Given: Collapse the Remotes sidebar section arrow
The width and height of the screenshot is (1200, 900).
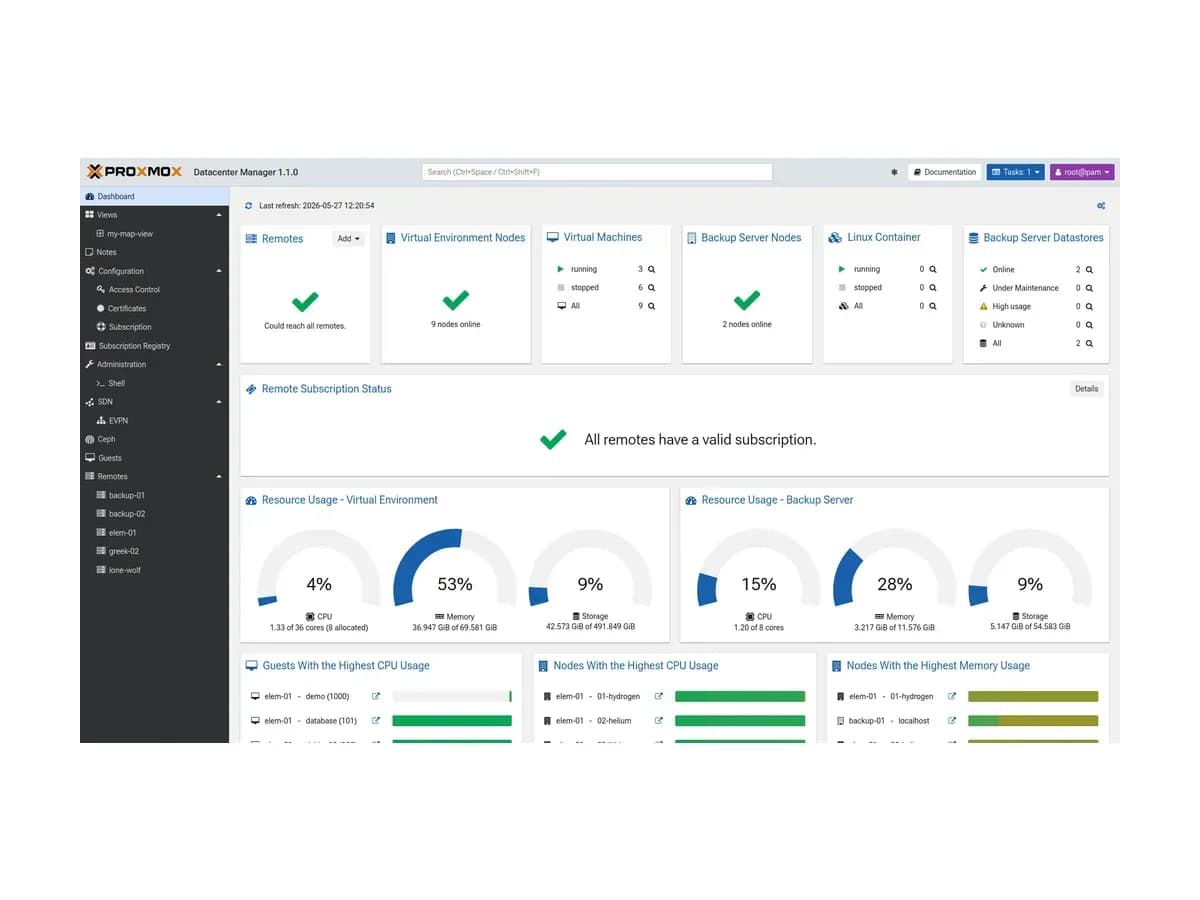Looking at the screenshot, I should (x=219, y=477).
